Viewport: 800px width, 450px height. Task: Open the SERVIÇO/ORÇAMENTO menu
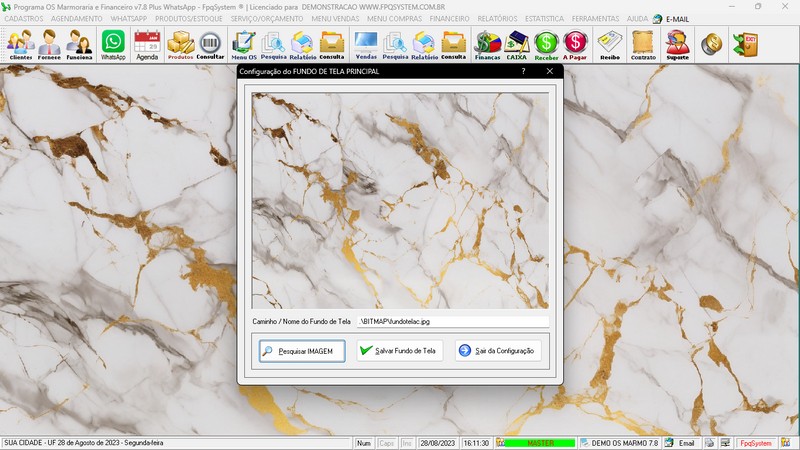pyautogui.click(x=267, y=19)
